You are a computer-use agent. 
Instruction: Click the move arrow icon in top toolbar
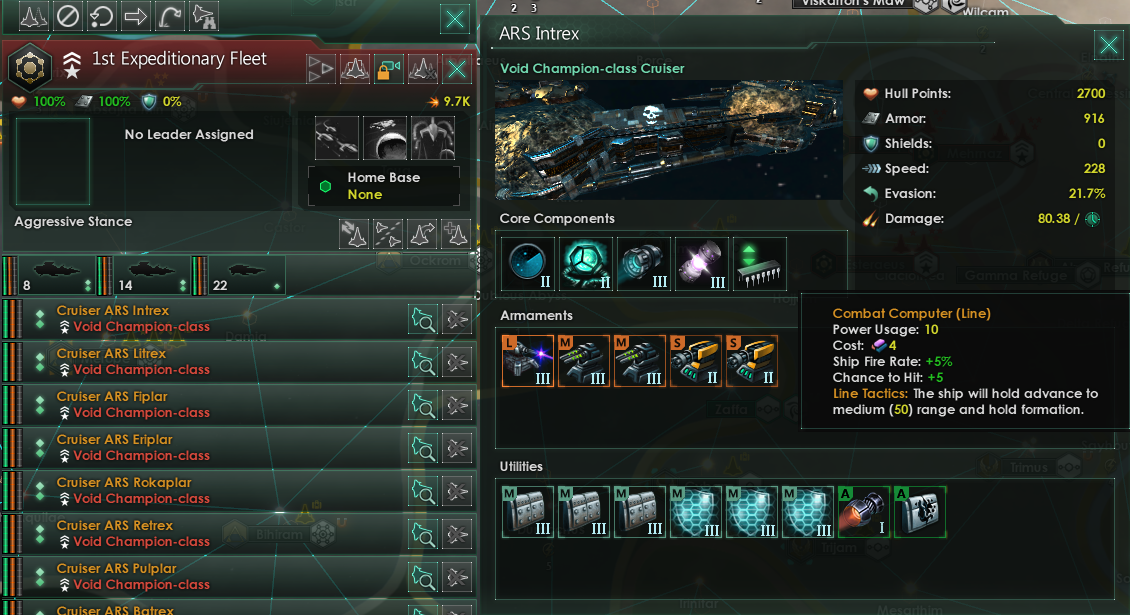point(135,16)
